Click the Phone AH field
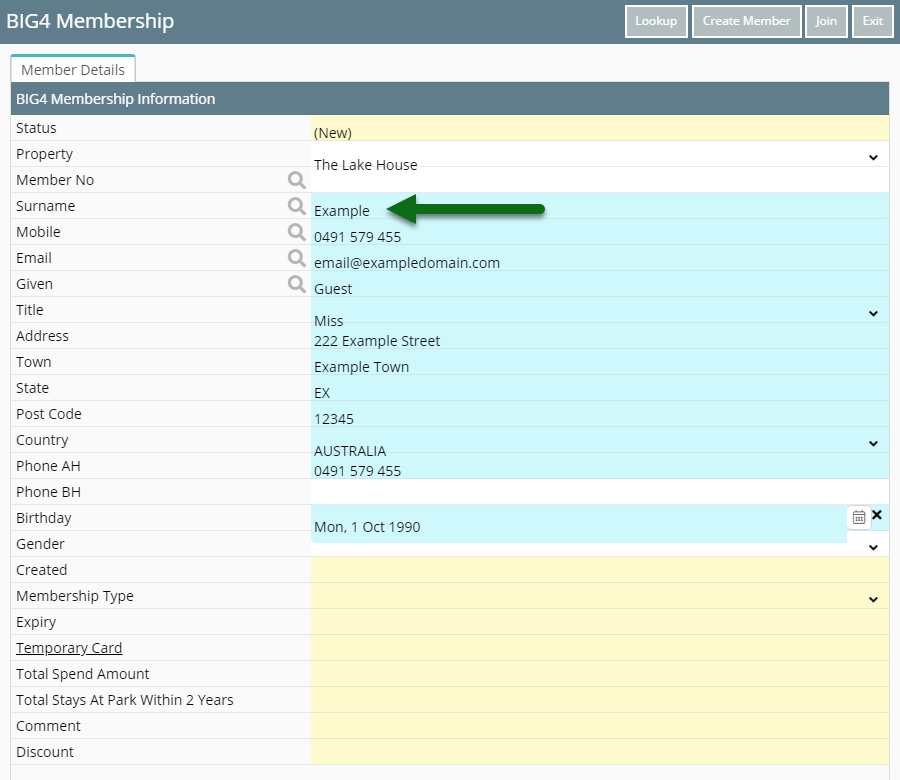 click(600, 466)
